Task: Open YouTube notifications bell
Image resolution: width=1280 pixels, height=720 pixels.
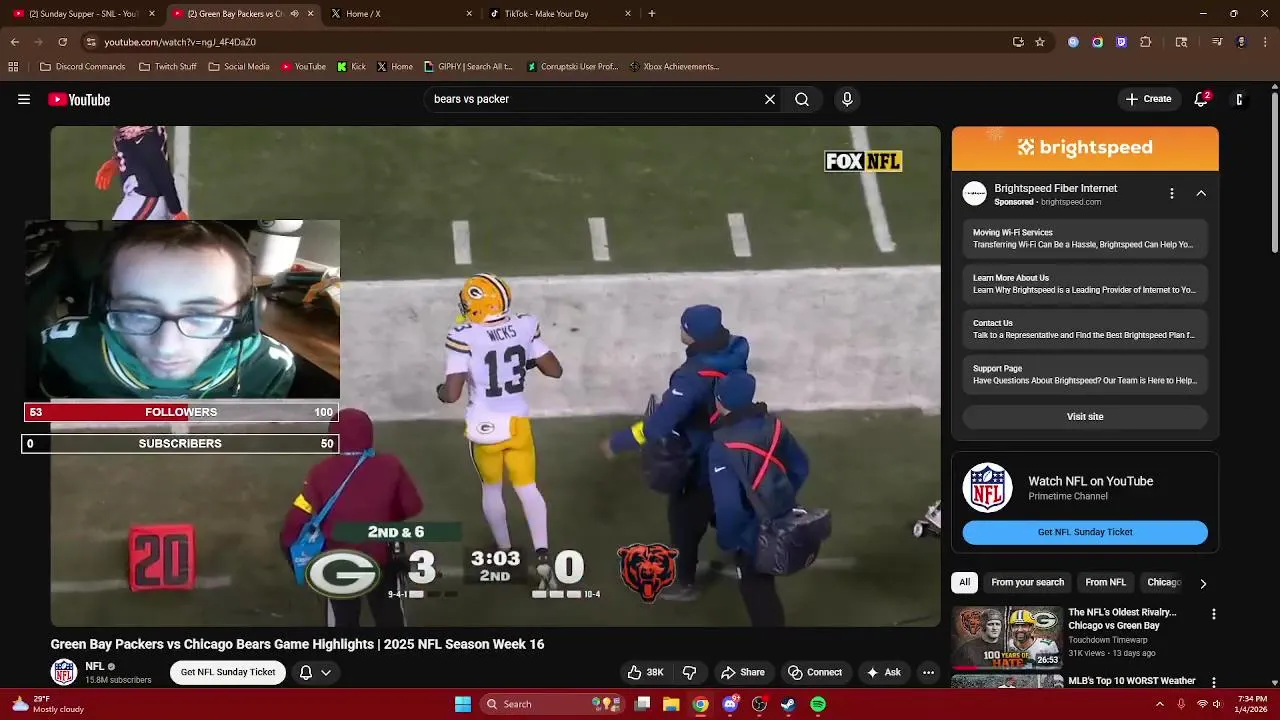Action: click(1202, 99)
